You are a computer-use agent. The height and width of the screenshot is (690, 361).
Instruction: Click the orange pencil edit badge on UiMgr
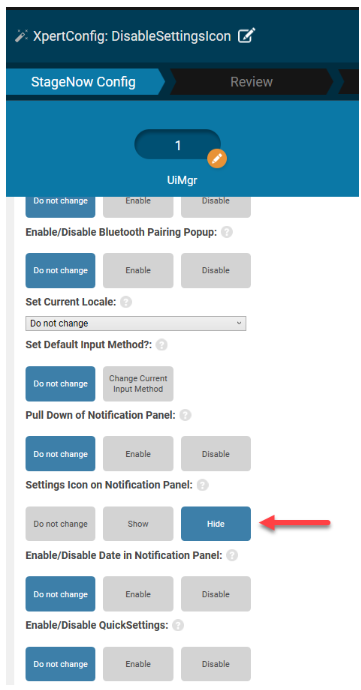tap(217, 159)
